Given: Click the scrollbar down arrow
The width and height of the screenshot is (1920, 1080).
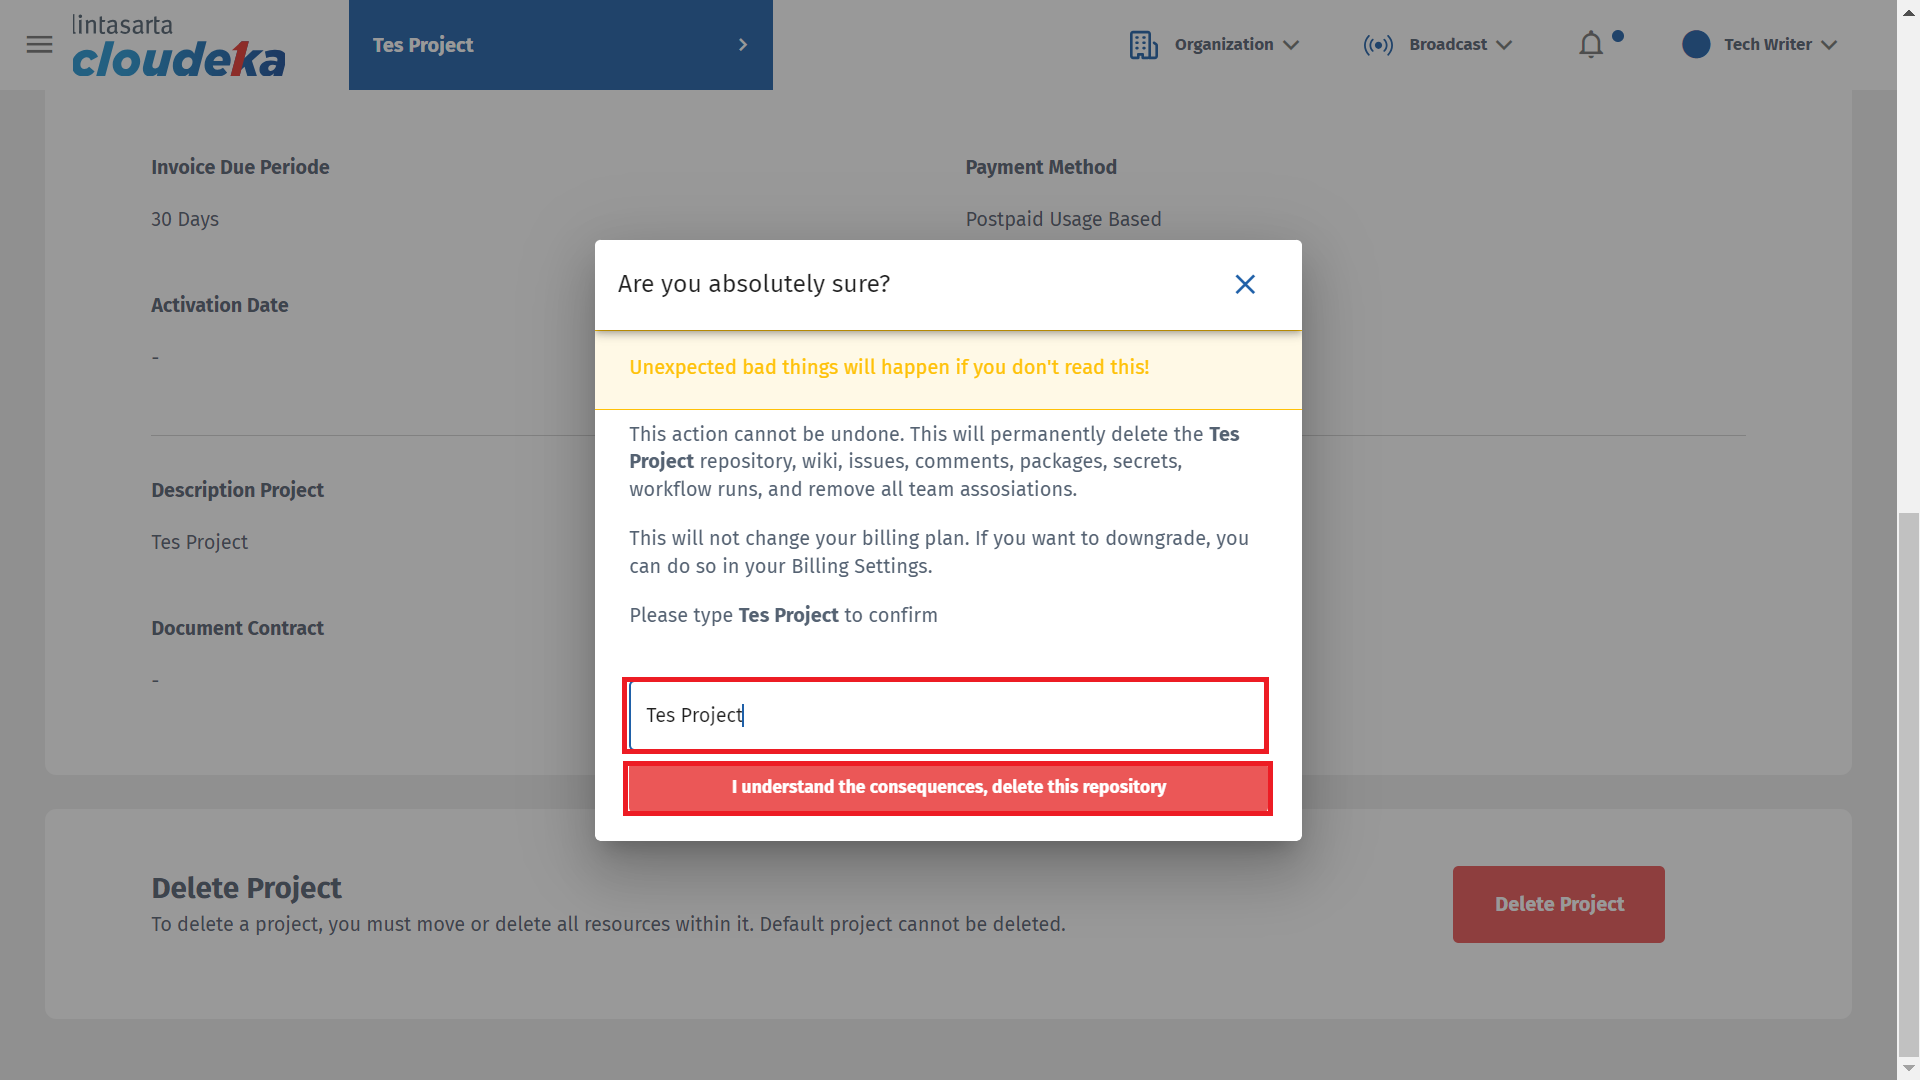Looking at the screenshot, I should click(1908, 1069).
